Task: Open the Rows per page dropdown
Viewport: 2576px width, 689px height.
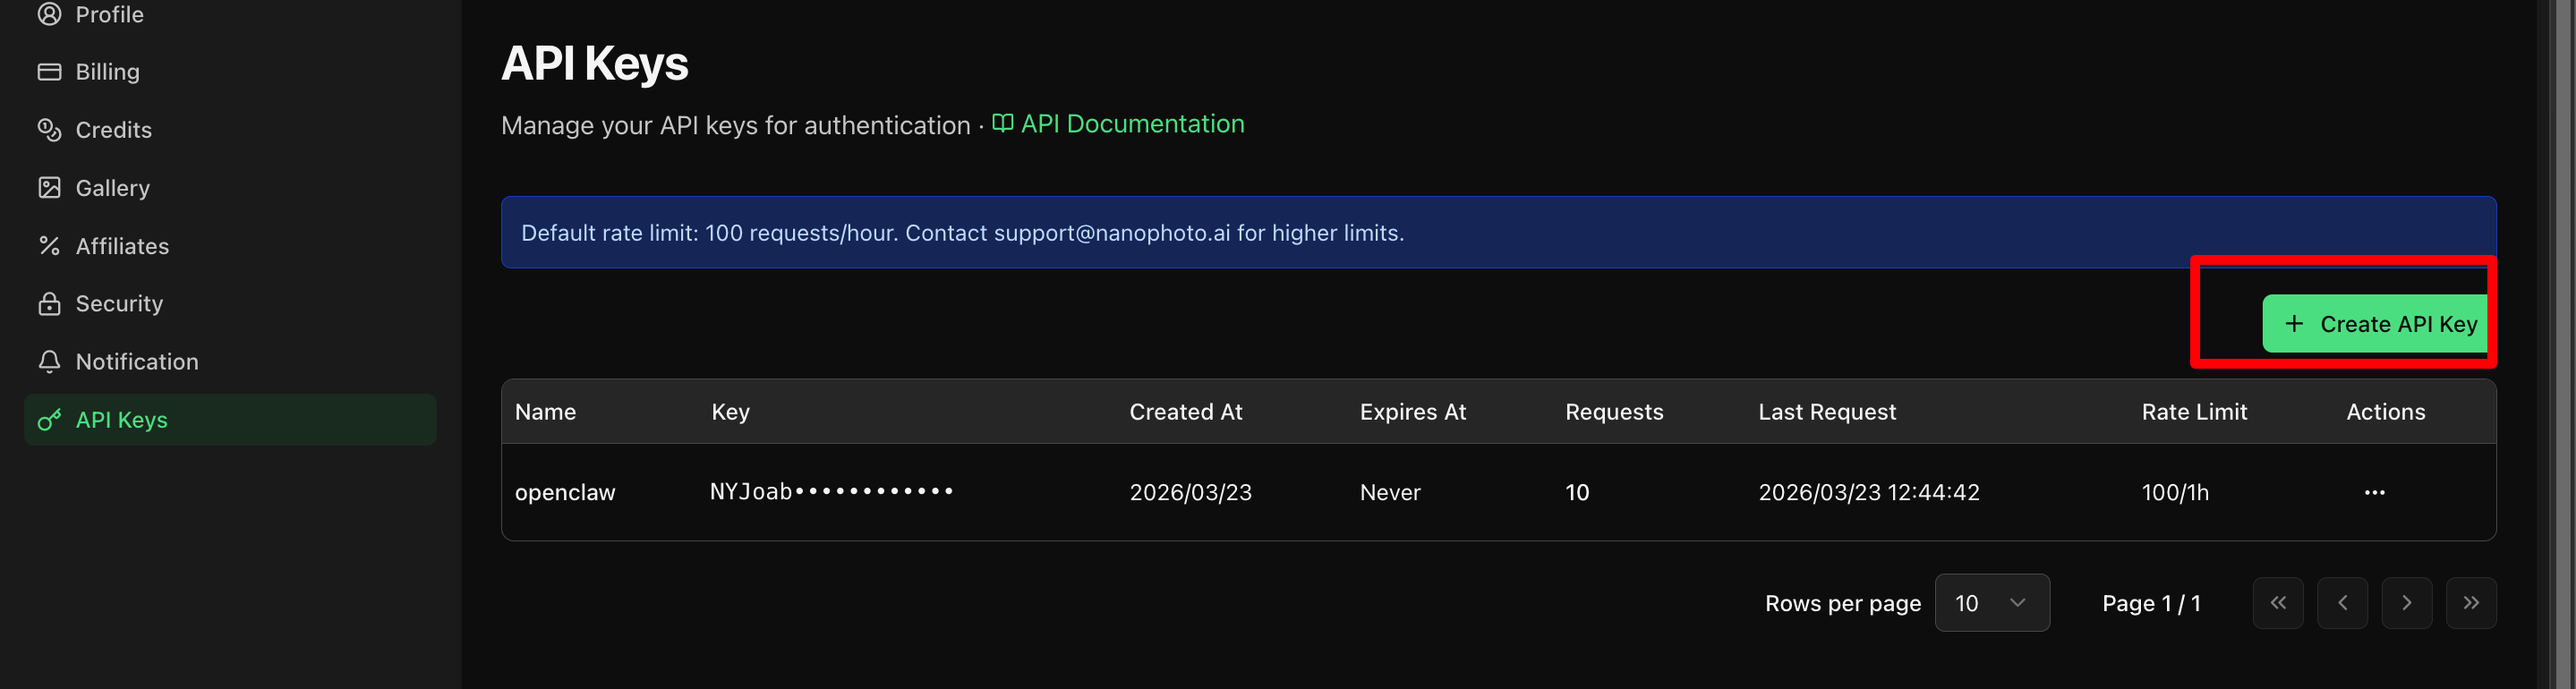Action: click(x=1991, y=603)
